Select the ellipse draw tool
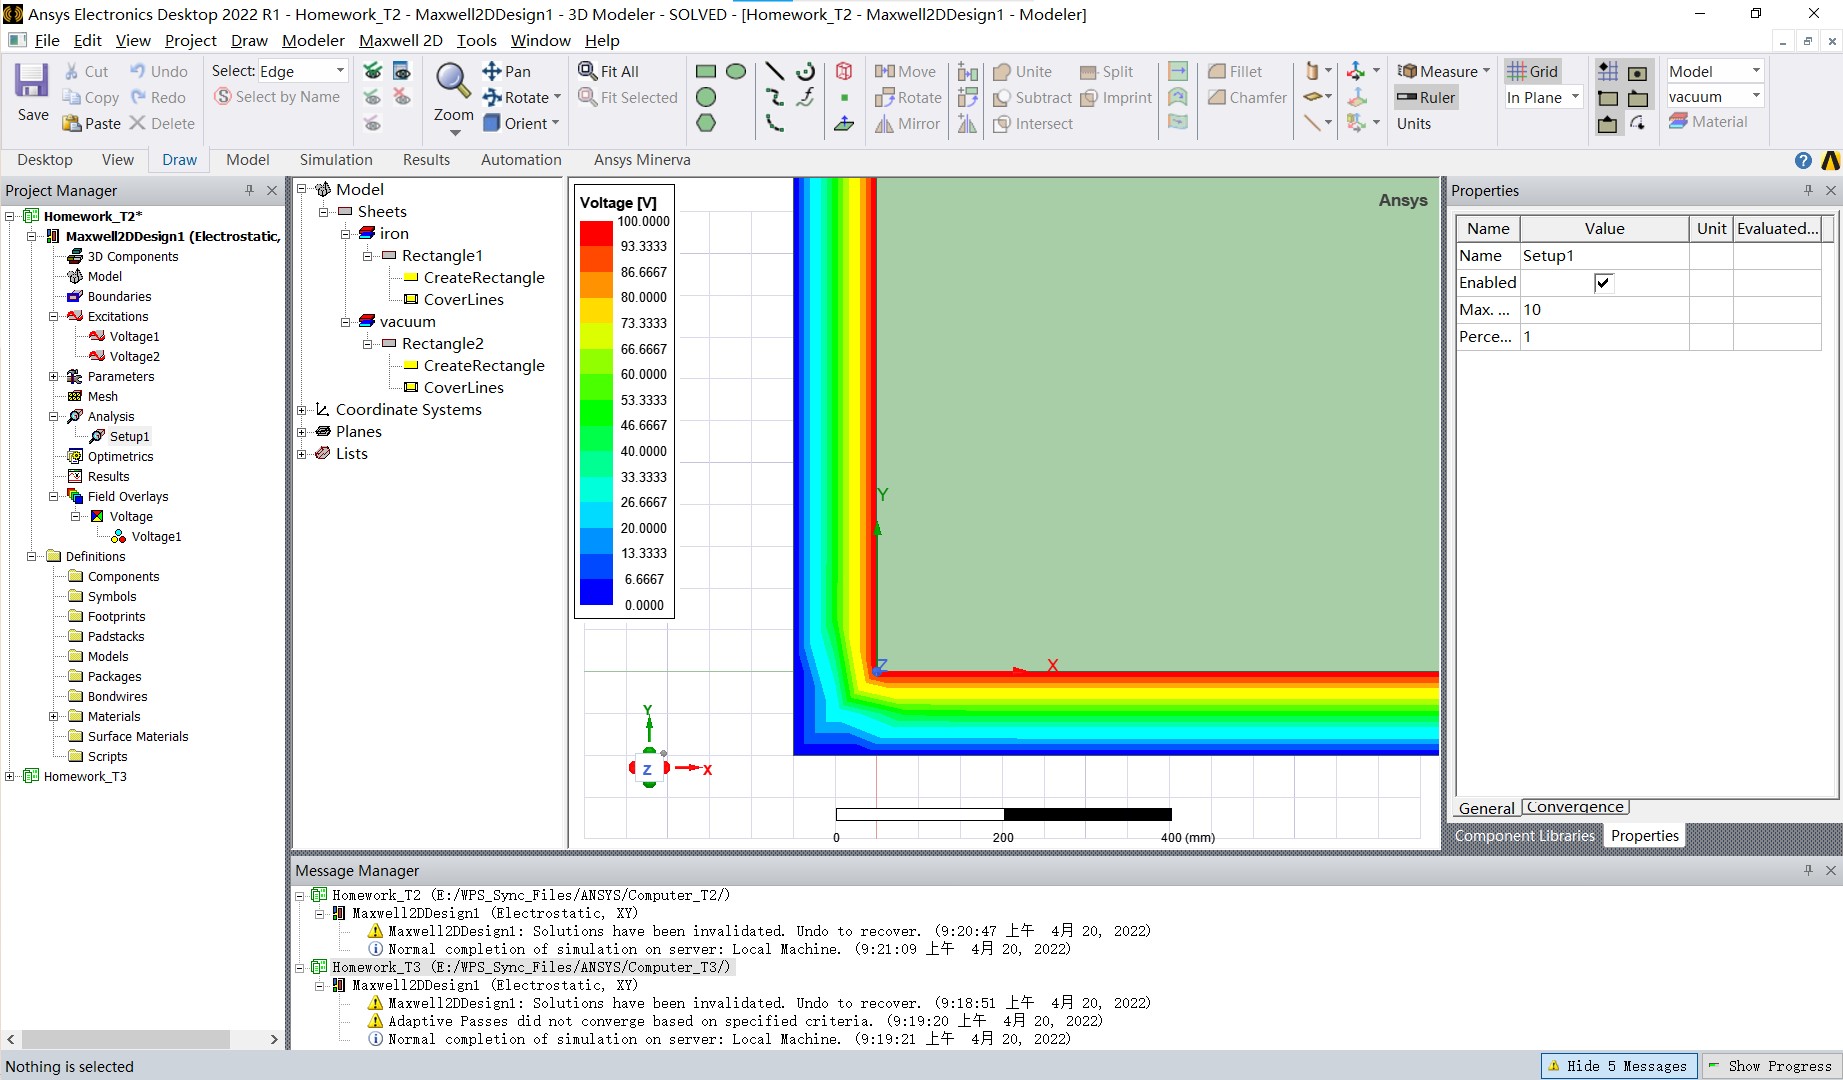Image resolution: width=1843 pixels, height=1080 pixels. pos(736,71)
